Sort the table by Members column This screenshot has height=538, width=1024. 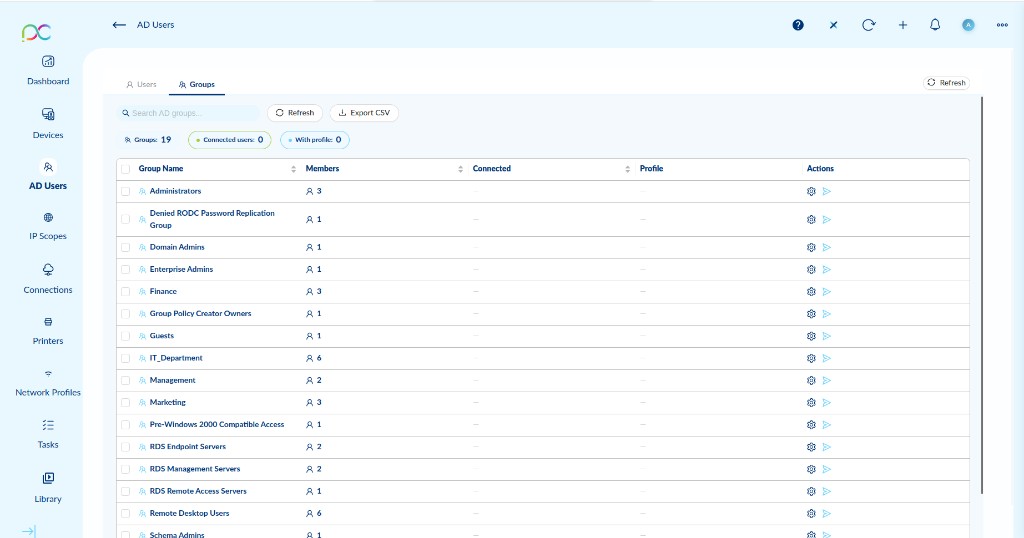tap(322, 169)
